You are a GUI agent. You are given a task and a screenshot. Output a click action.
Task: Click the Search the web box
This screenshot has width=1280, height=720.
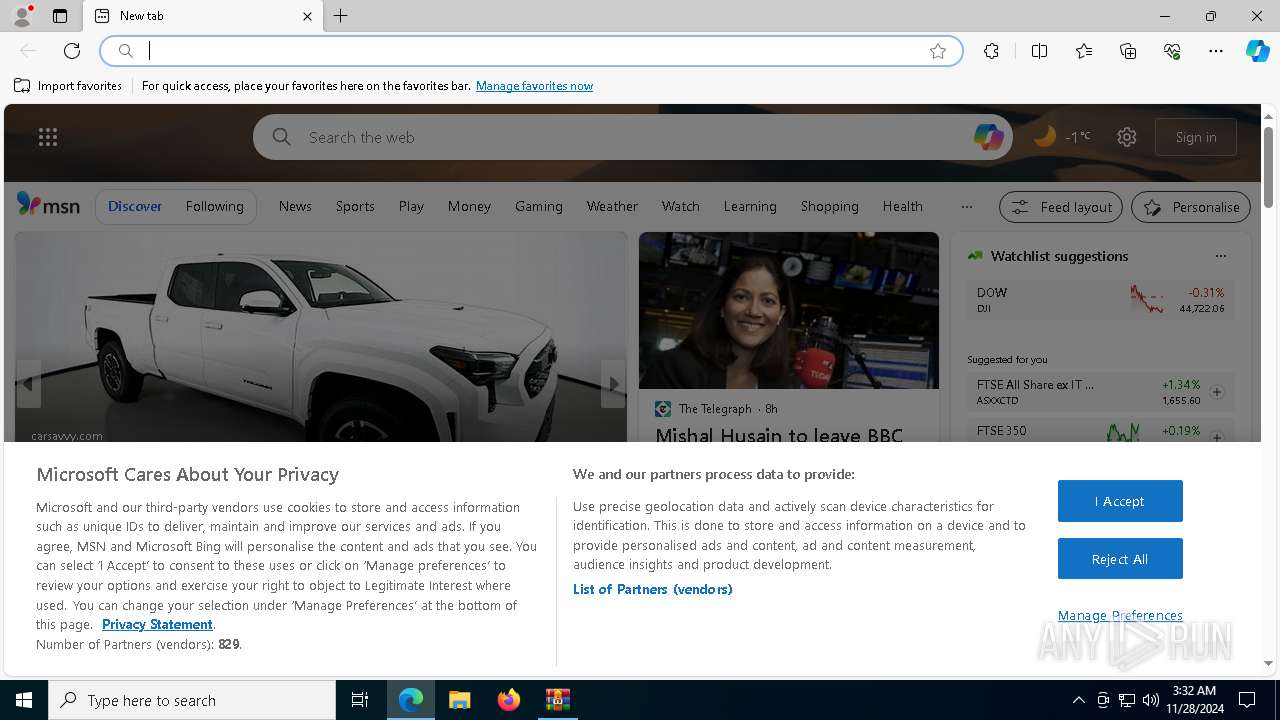(632, 137)
